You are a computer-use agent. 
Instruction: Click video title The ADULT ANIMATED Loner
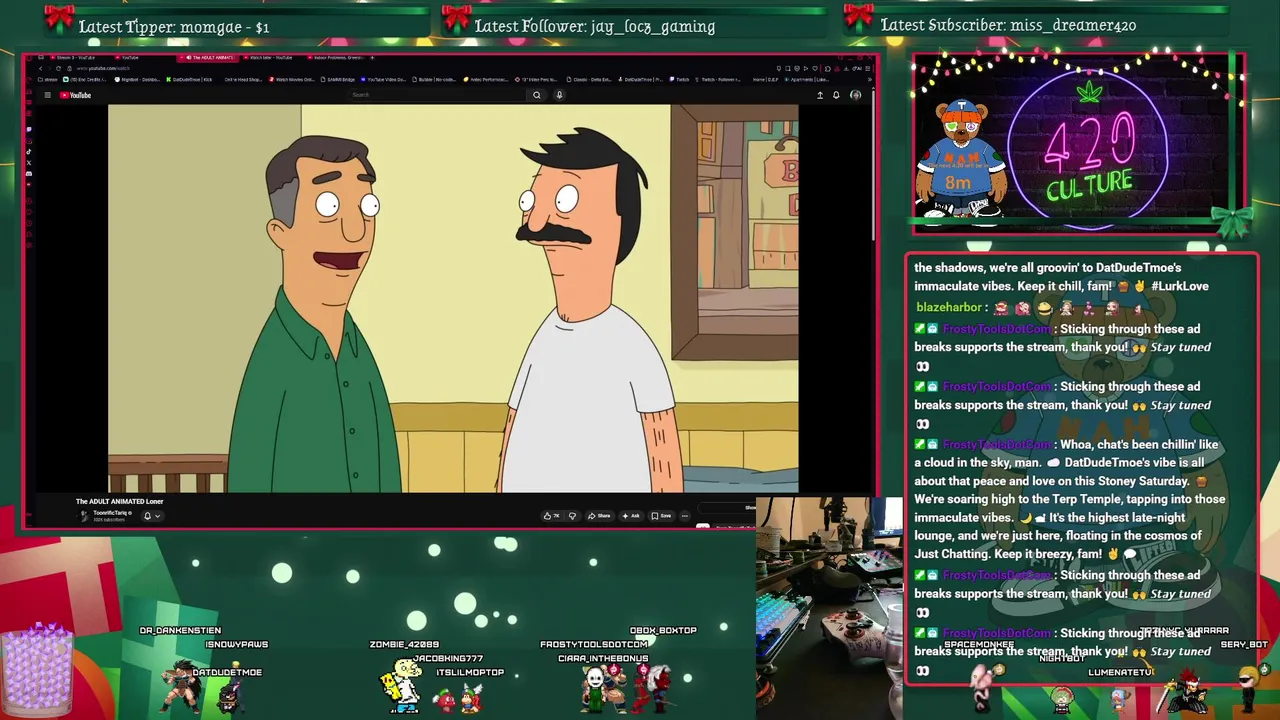[120, 501]
